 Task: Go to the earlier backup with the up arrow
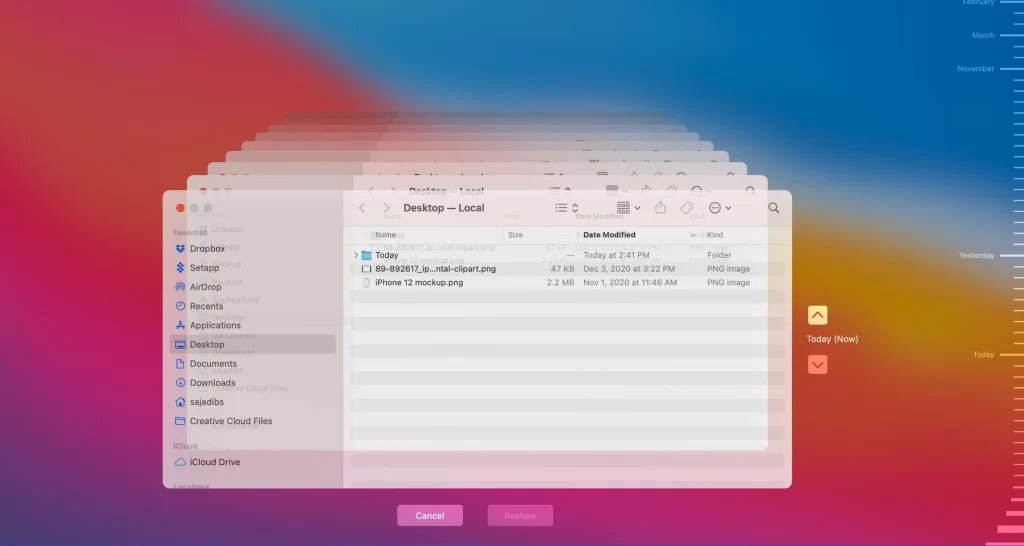pyautogui.click(x=818, y=315)
